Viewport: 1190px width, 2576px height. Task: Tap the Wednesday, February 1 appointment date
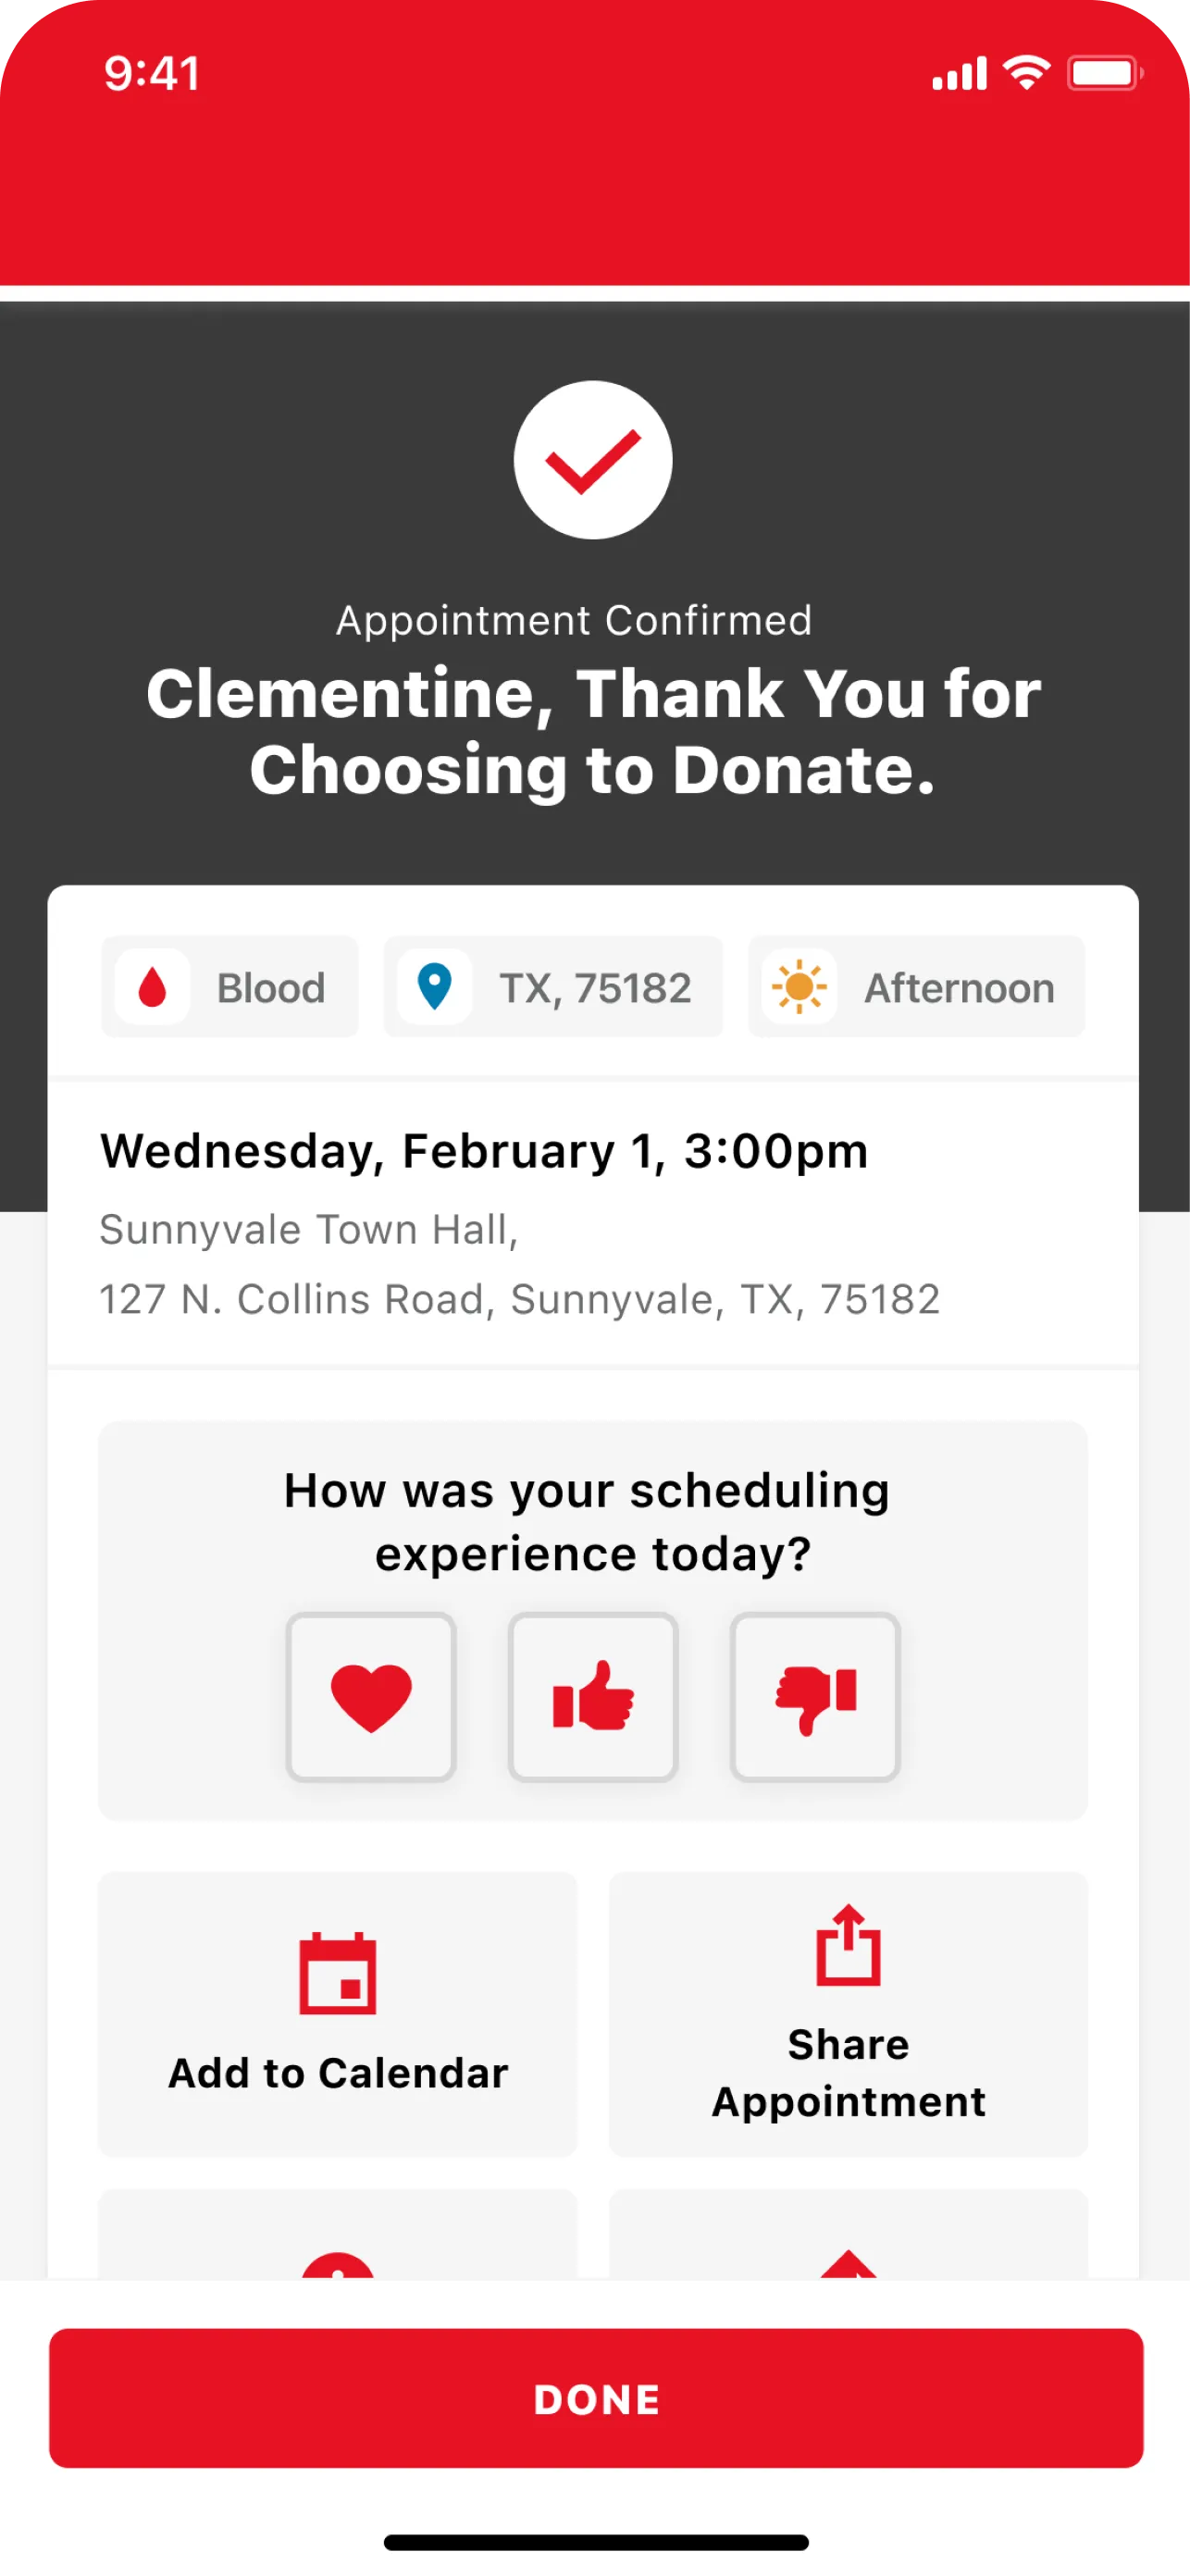[x=484, y=1151]
